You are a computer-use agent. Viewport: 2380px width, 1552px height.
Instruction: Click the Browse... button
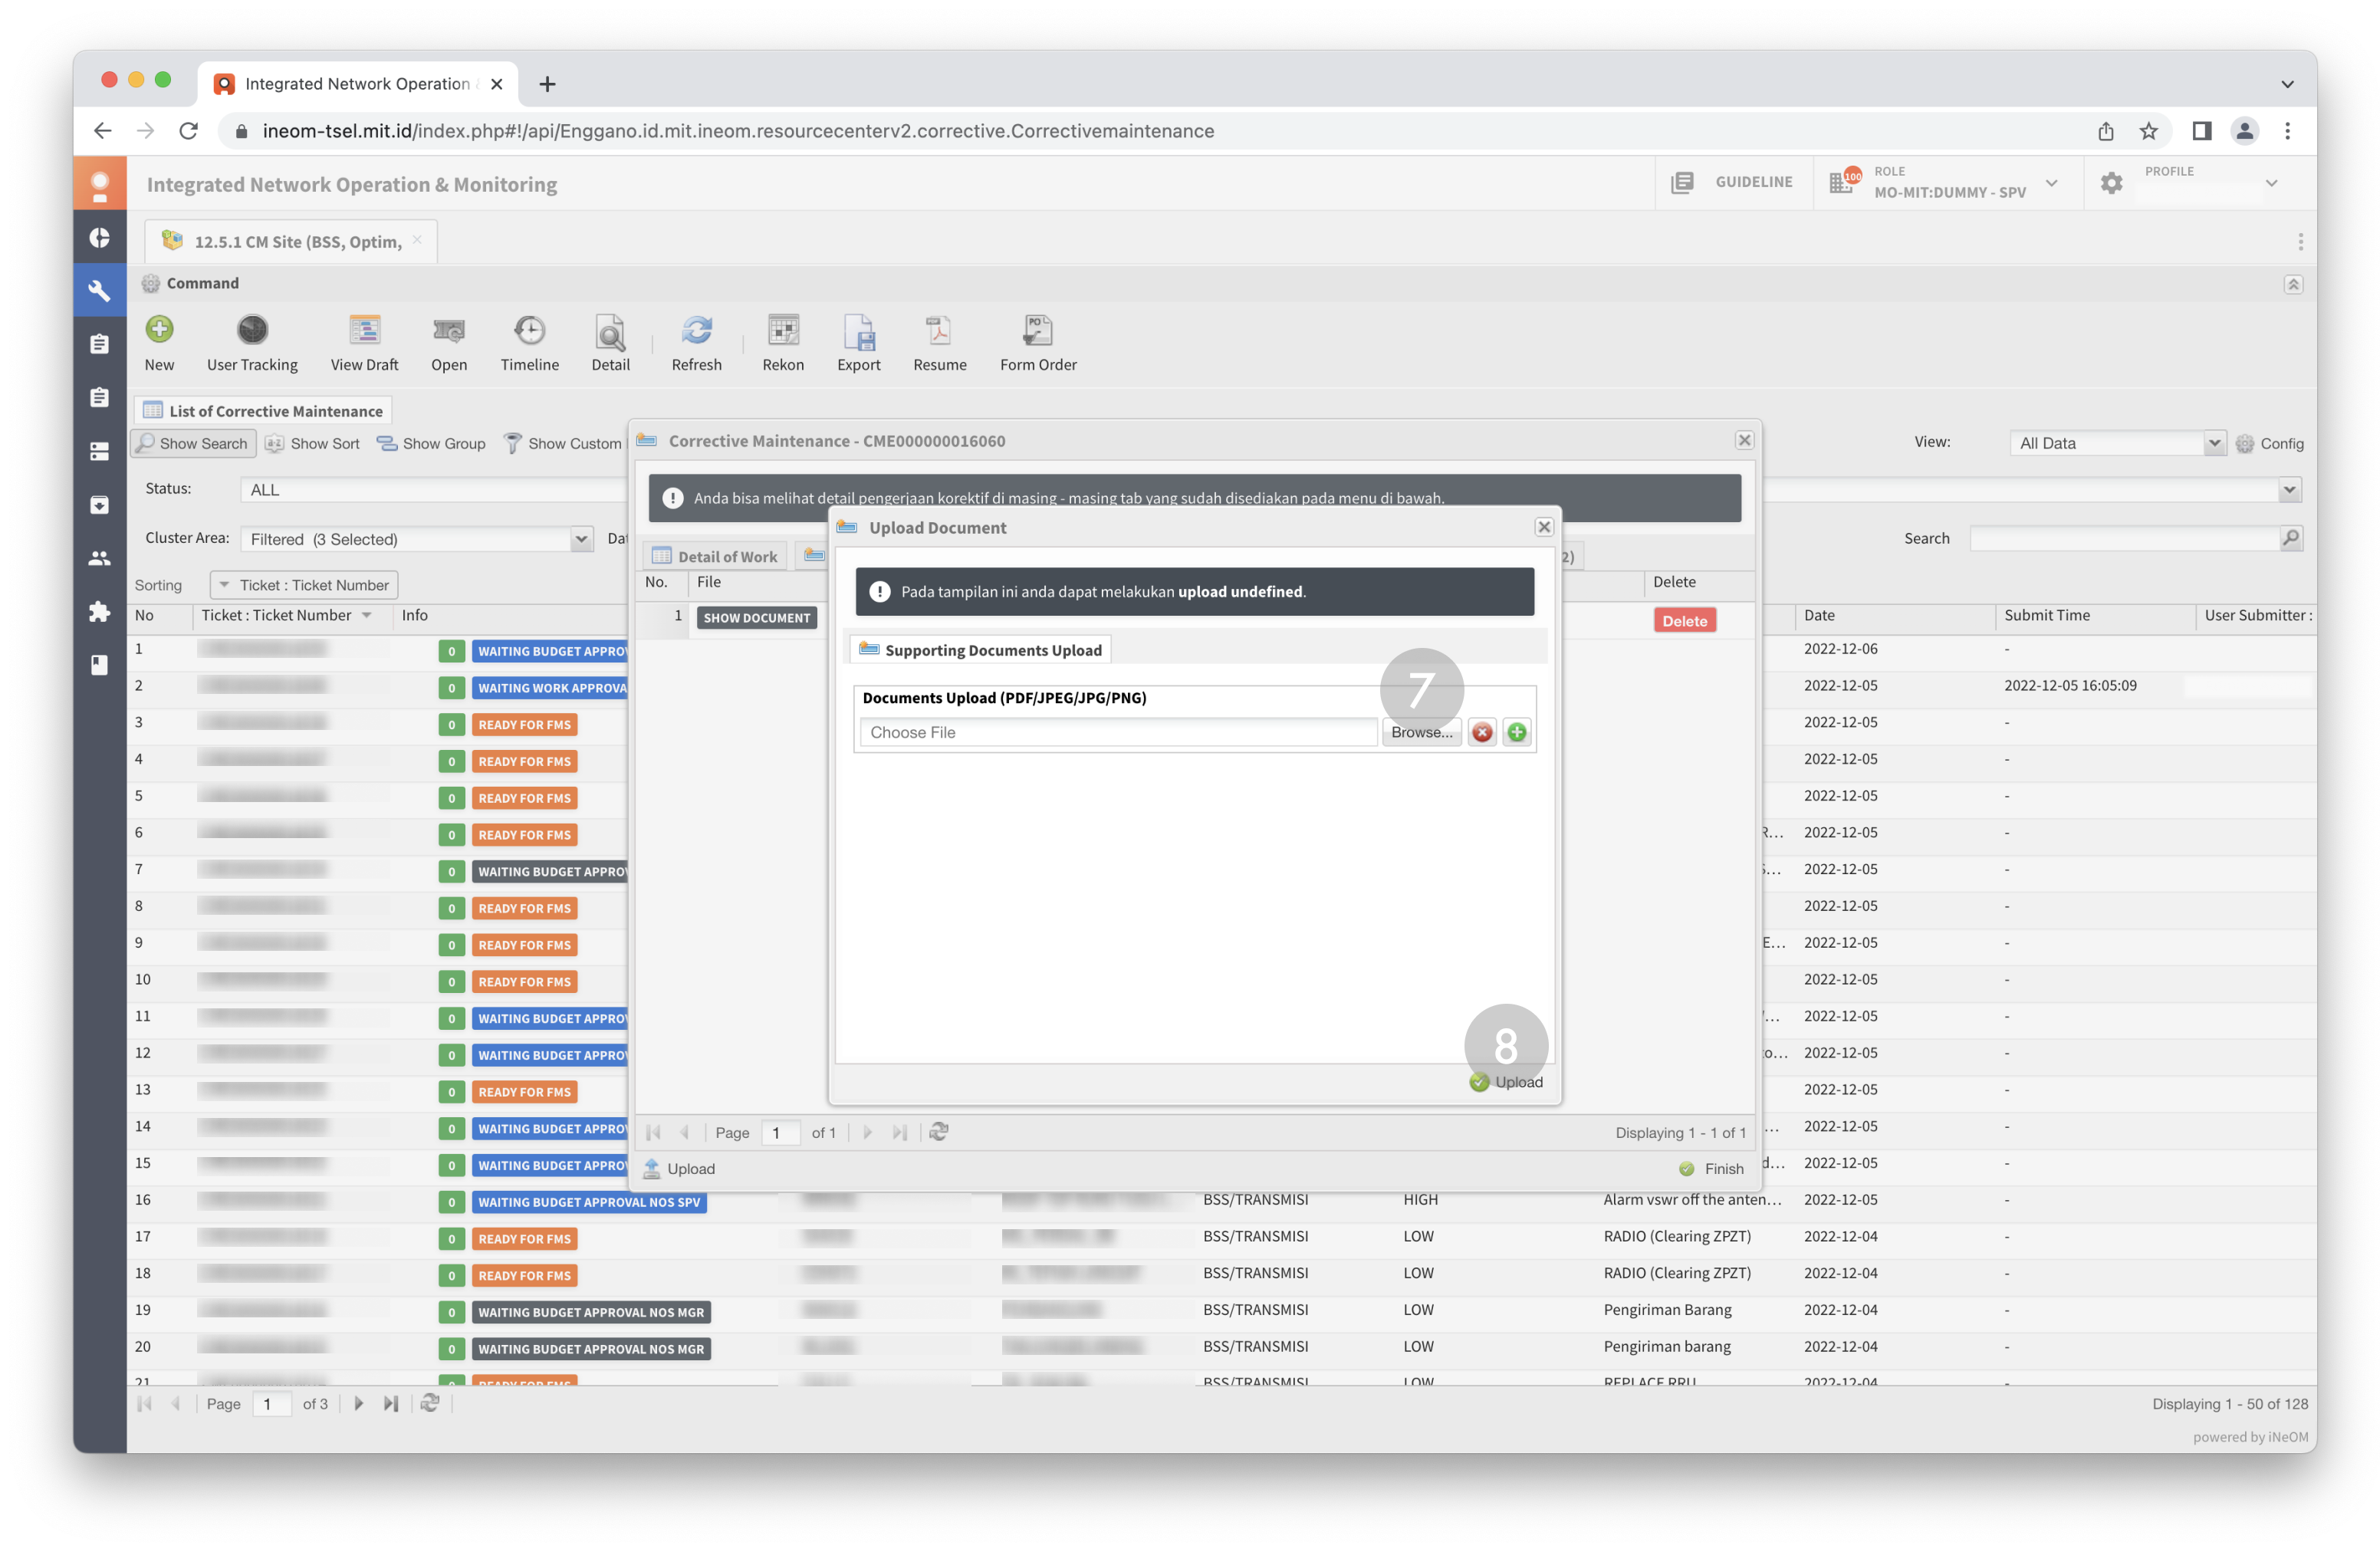click(x=1421, y=733)
